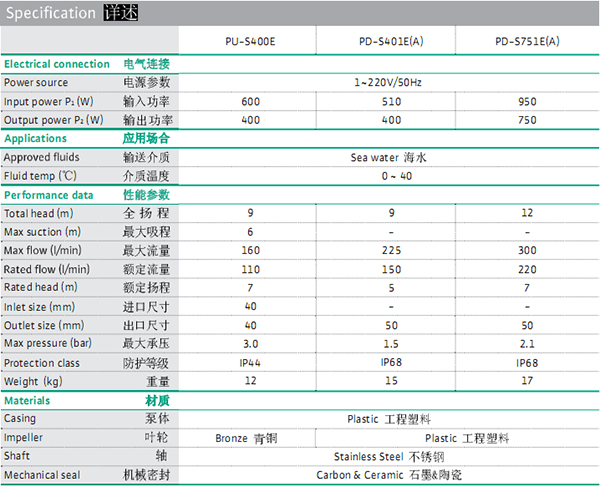The width and height of the screenshot is (600, 487).
Task: Click the Sea water approved fluids cell
Action: coord(388,158)
